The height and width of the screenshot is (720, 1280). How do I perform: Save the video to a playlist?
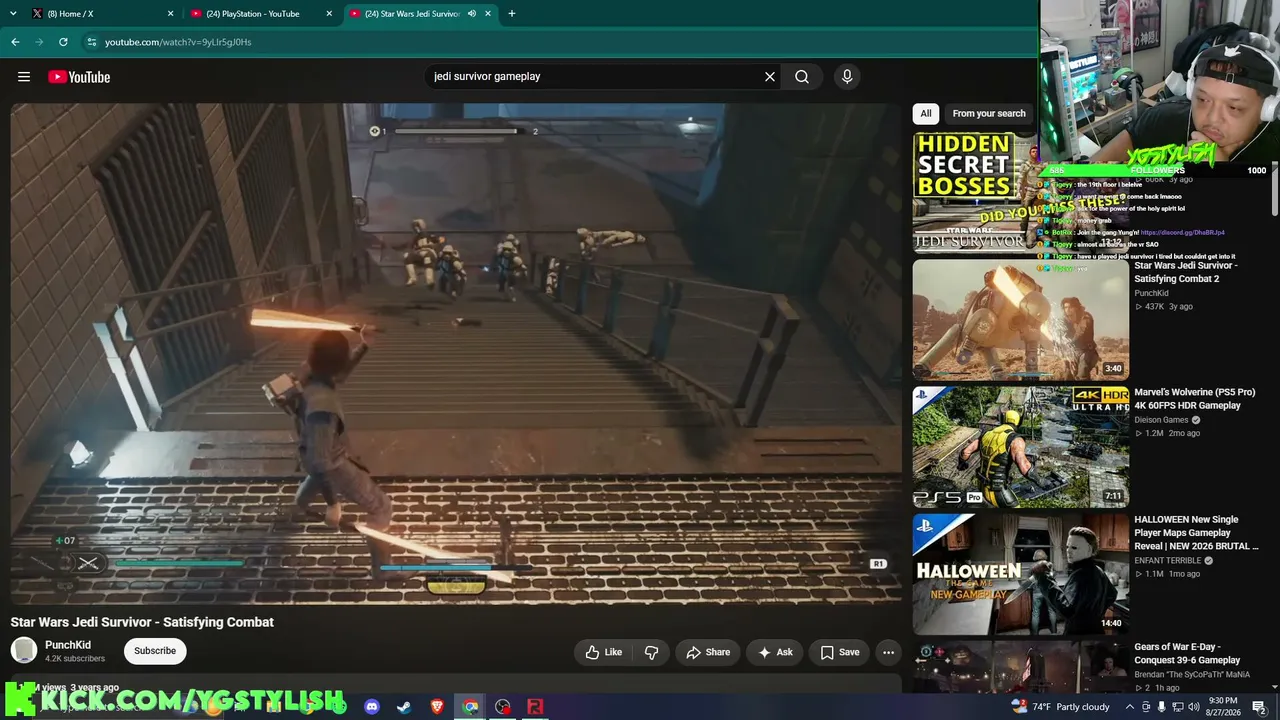[x=840, y=652]
